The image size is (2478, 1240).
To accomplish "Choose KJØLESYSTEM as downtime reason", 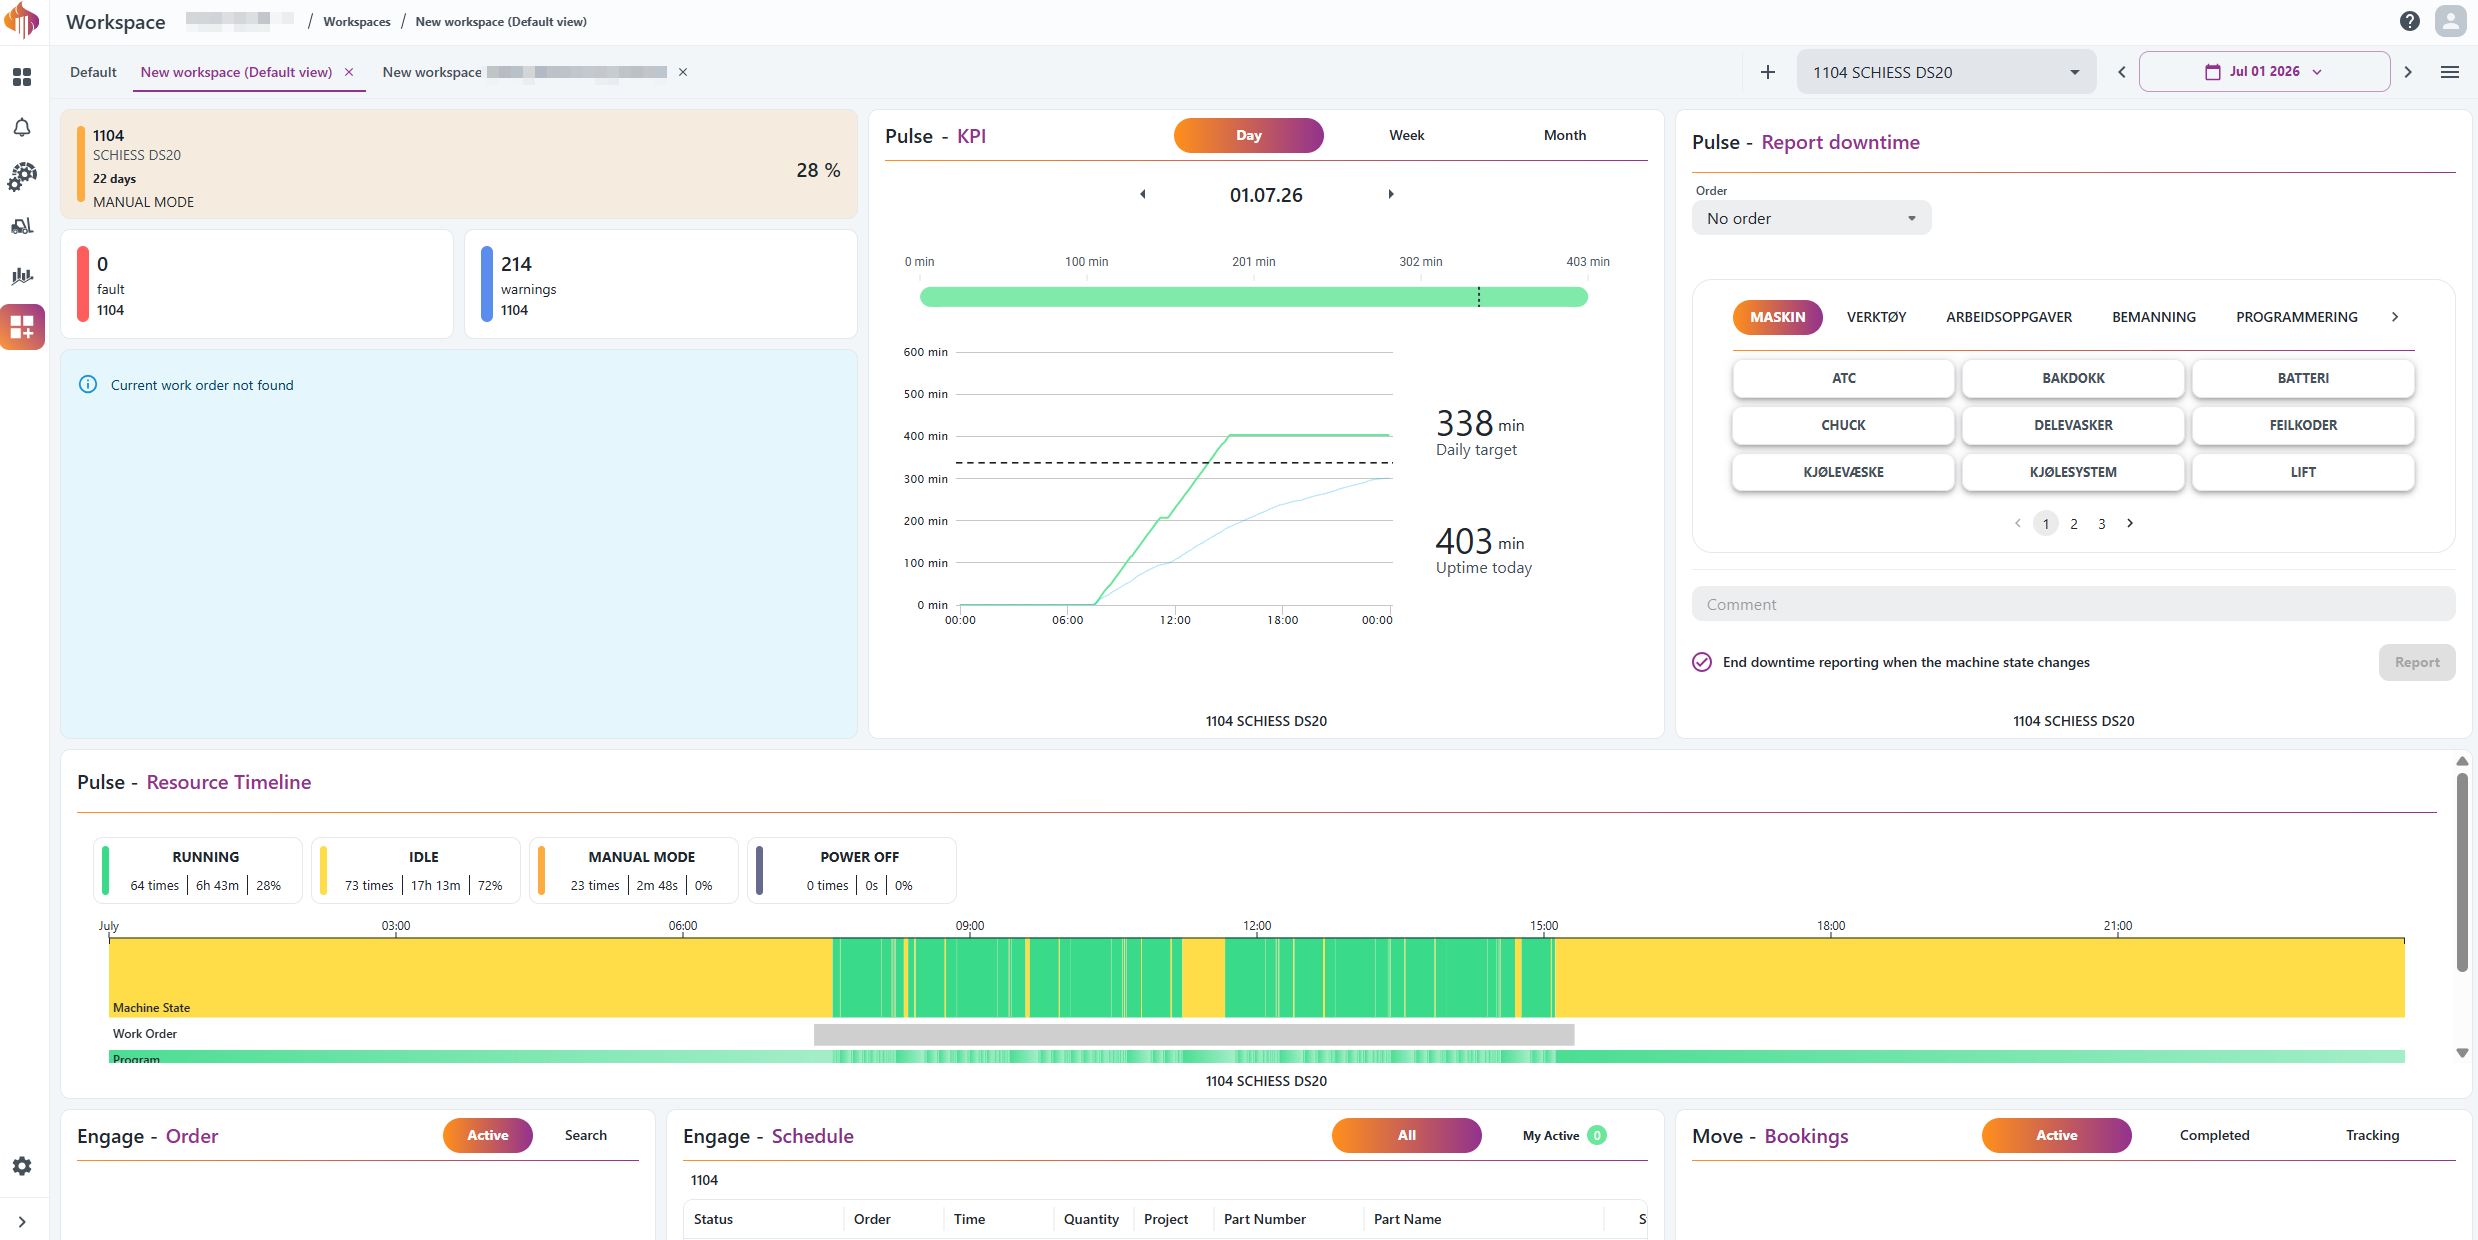I will 2073,472.
